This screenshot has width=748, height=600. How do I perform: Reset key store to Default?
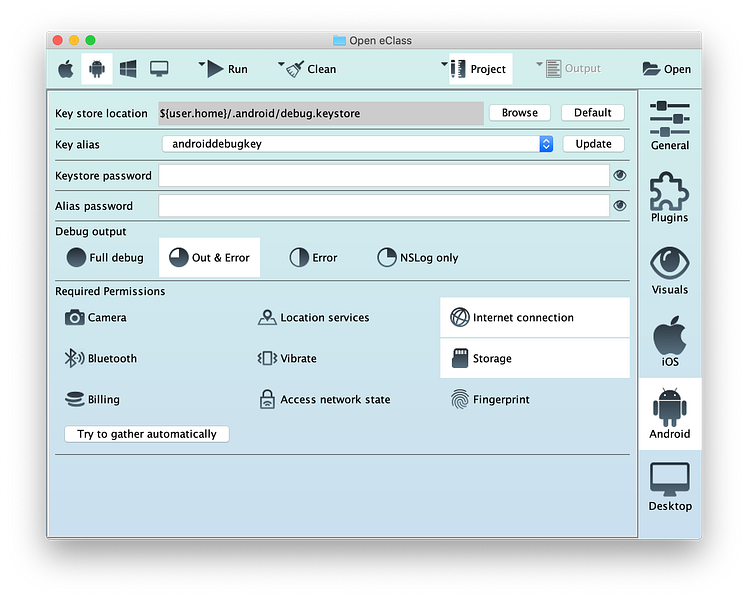coord(592,113)
